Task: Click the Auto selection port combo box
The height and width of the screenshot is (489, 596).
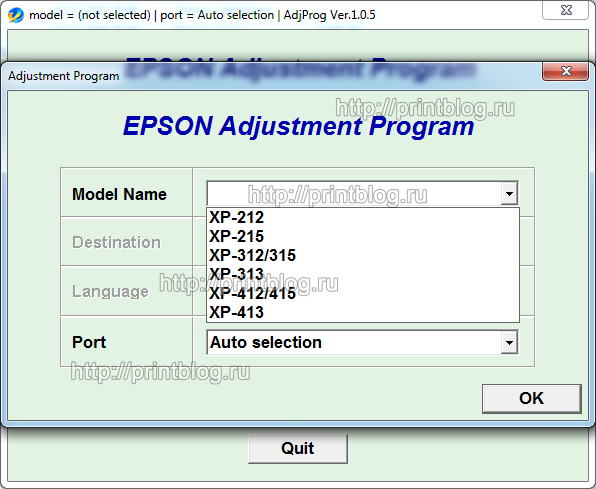Action: point(362,343)
